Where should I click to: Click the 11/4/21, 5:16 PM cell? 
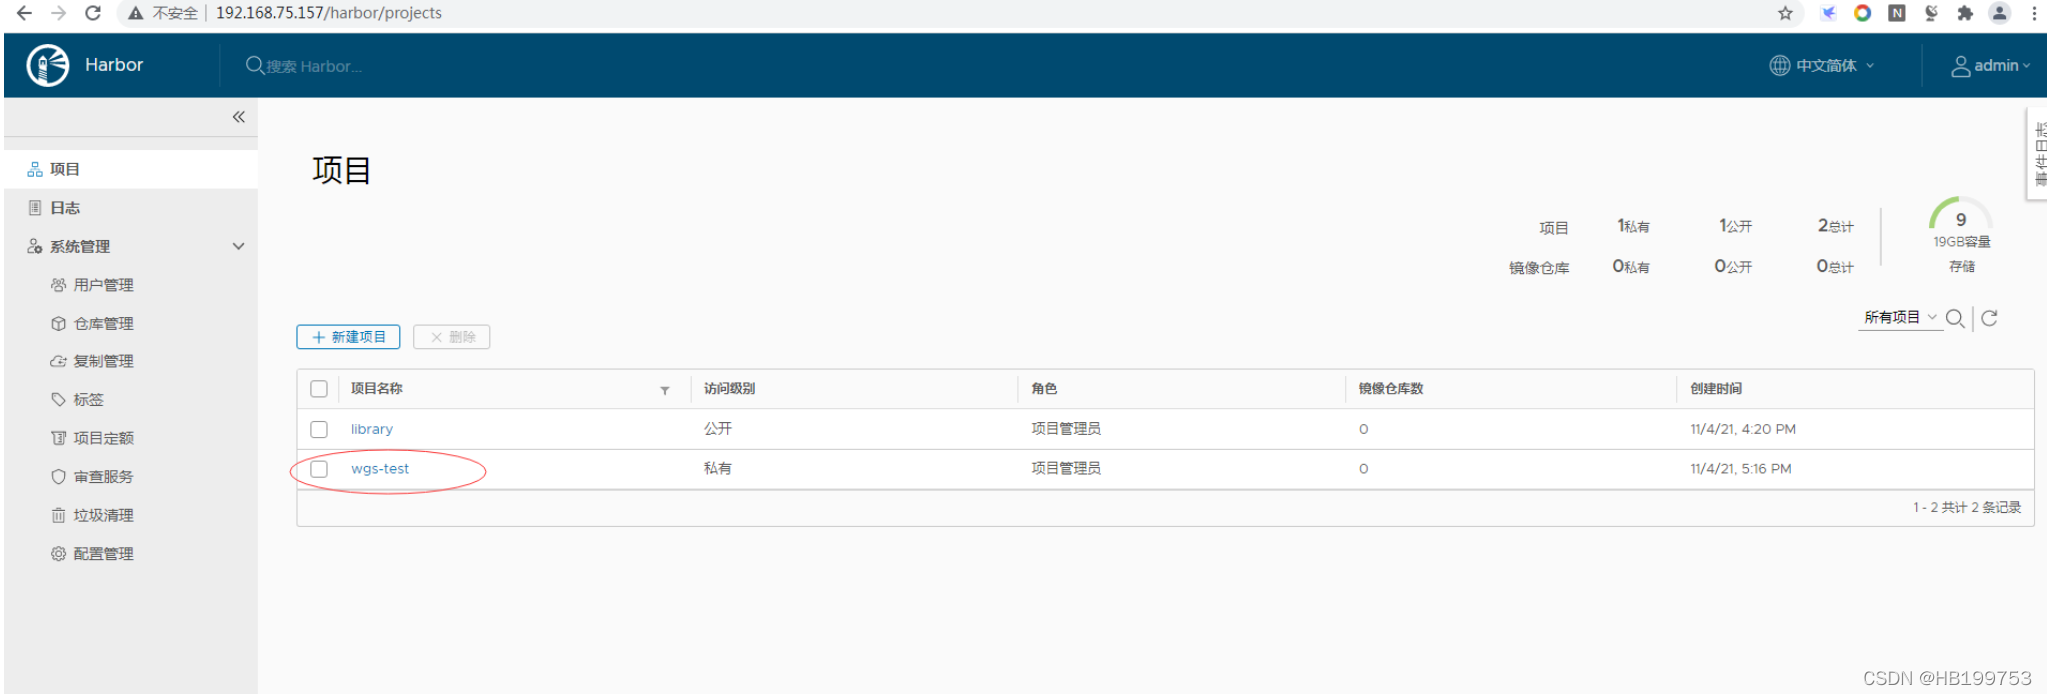(x=1741, y=469)
